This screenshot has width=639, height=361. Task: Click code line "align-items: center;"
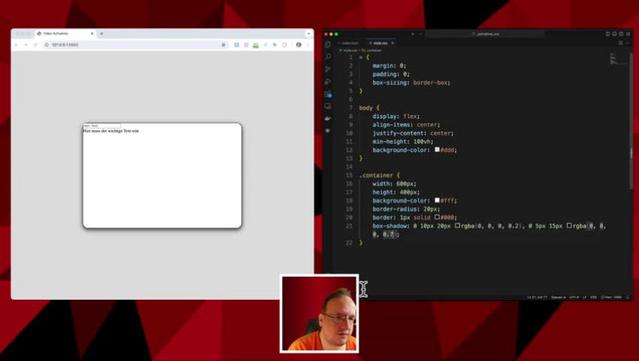coord(406,125)
